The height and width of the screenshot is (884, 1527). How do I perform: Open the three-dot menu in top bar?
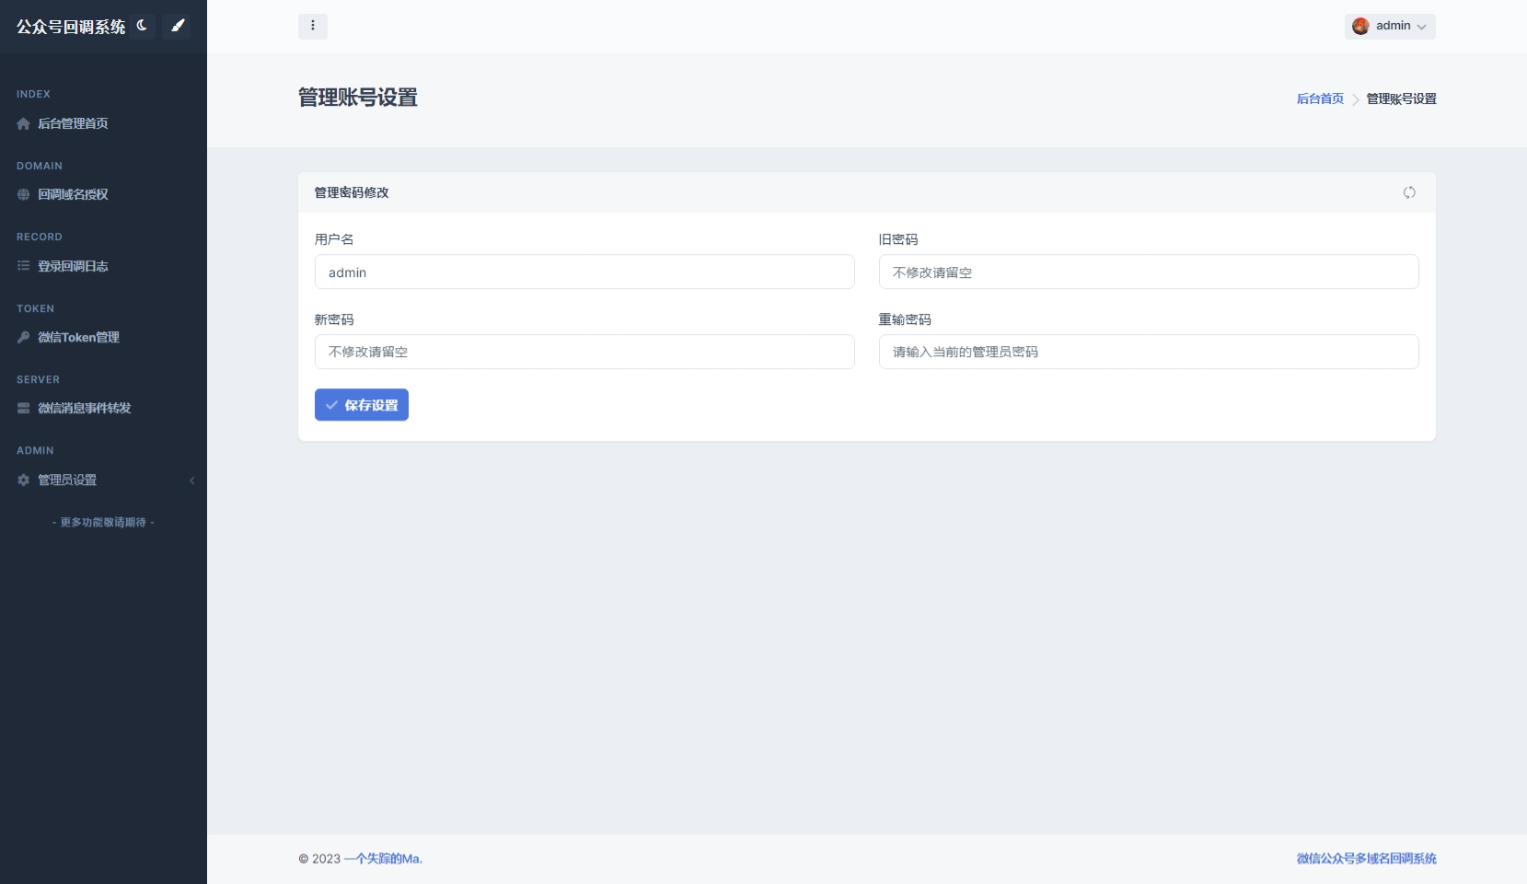tap(312, 26)
